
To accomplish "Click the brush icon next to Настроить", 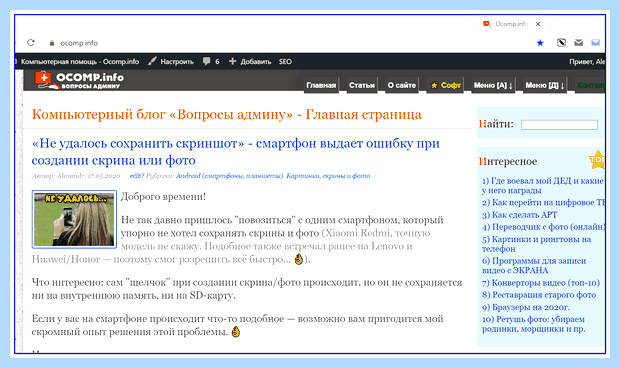I will pos(152,61).
